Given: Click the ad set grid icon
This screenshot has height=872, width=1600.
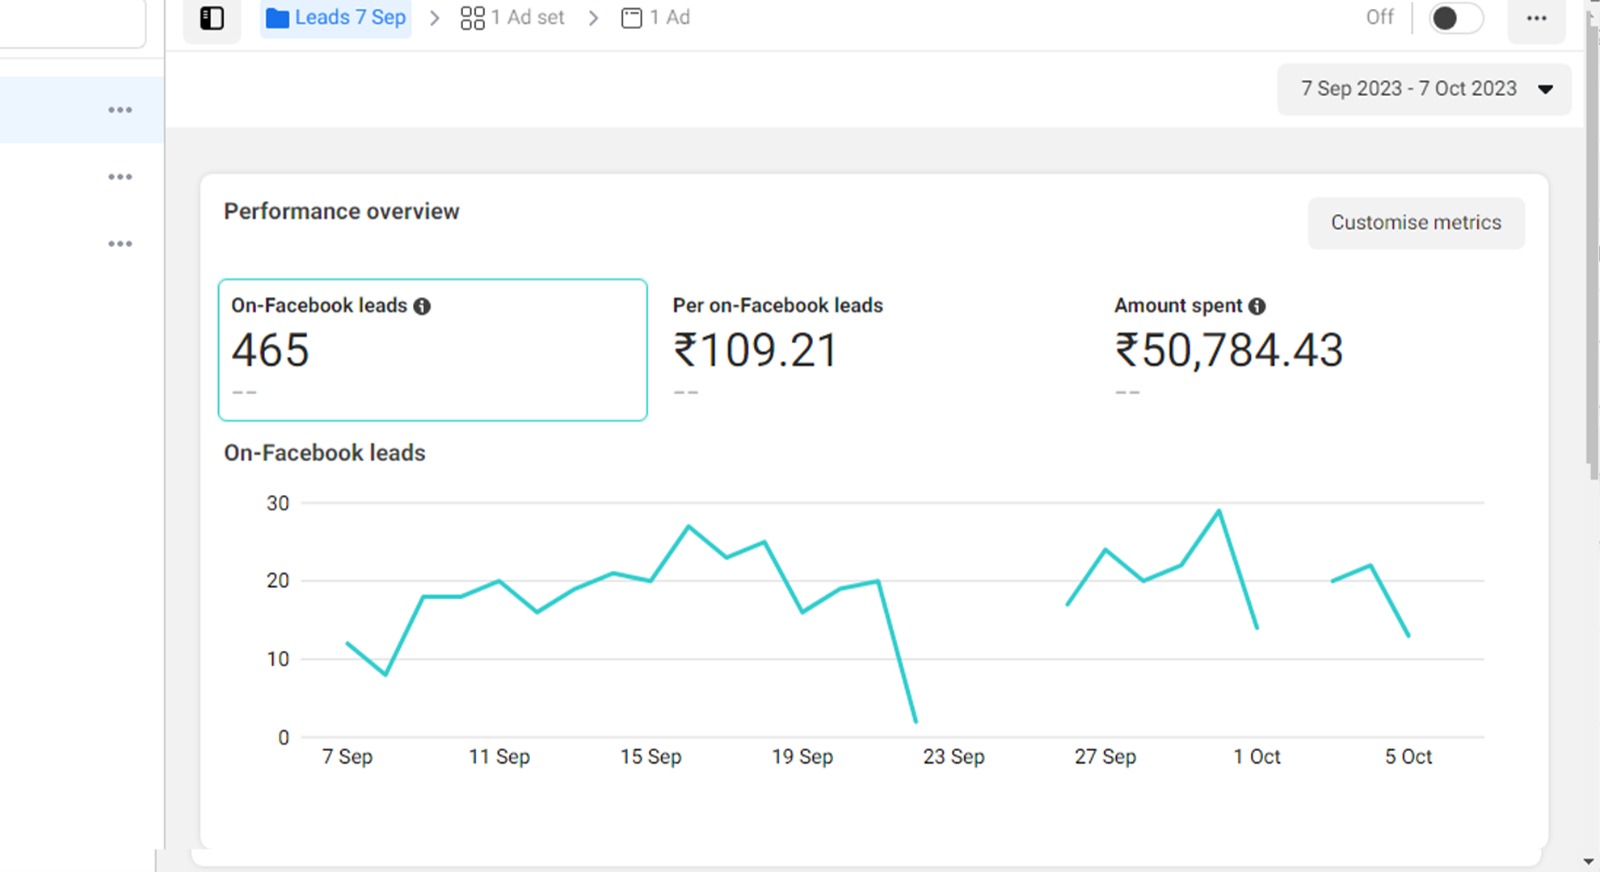Looking at the screenshot, I should [x=472, y=18].
